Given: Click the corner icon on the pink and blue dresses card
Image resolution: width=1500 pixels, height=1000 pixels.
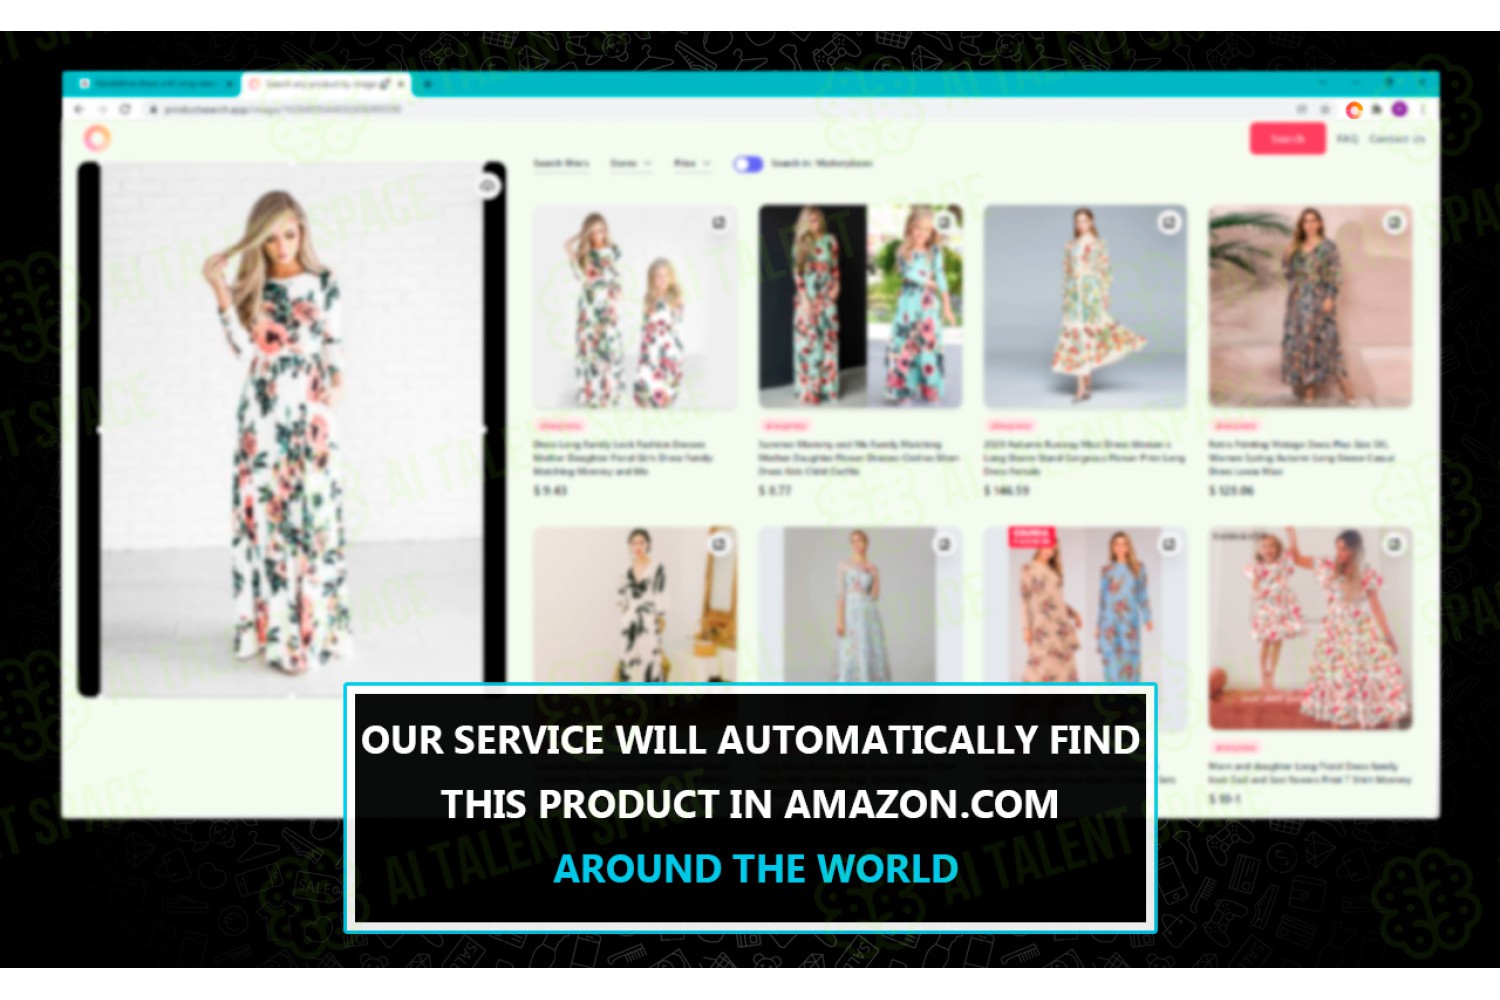Looking at the screenshot, I should tap(1168, 544).
